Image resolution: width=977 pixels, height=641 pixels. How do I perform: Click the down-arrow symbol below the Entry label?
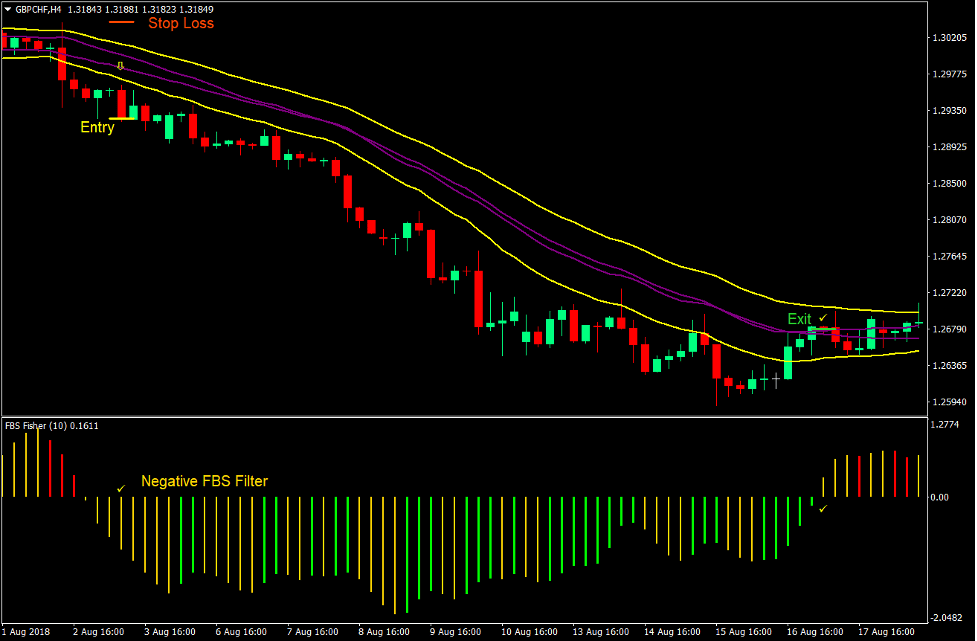click(120, 65)
